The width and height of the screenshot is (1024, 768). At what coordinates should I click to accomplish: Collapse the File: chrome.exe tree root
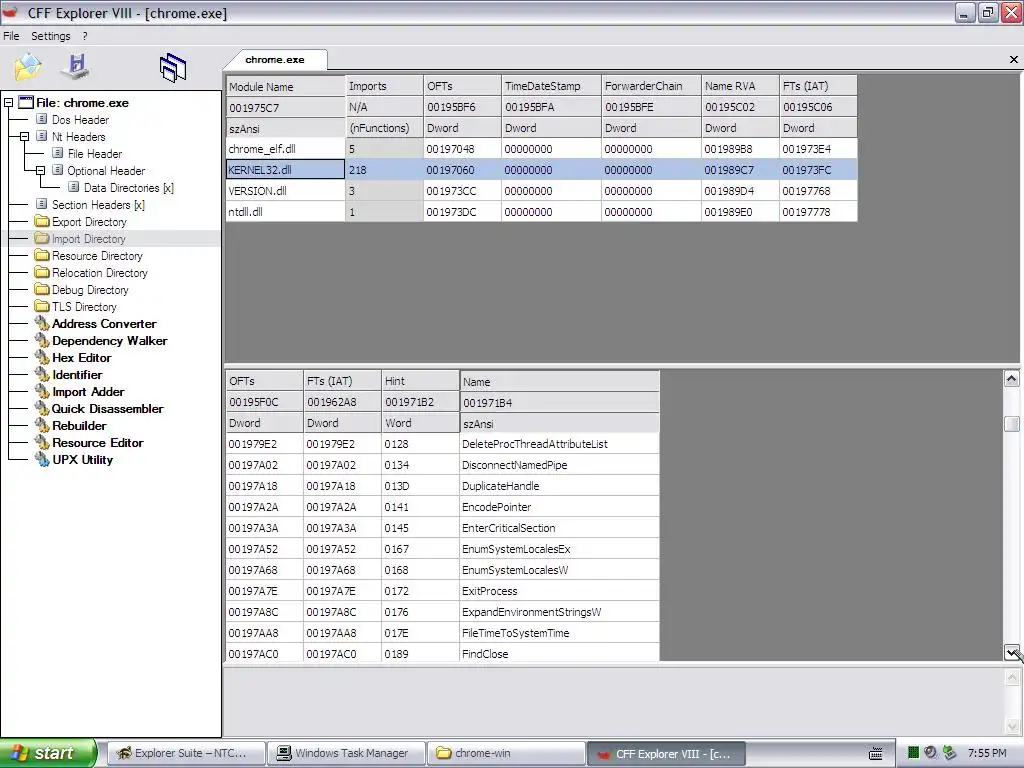tap(8, 103)
